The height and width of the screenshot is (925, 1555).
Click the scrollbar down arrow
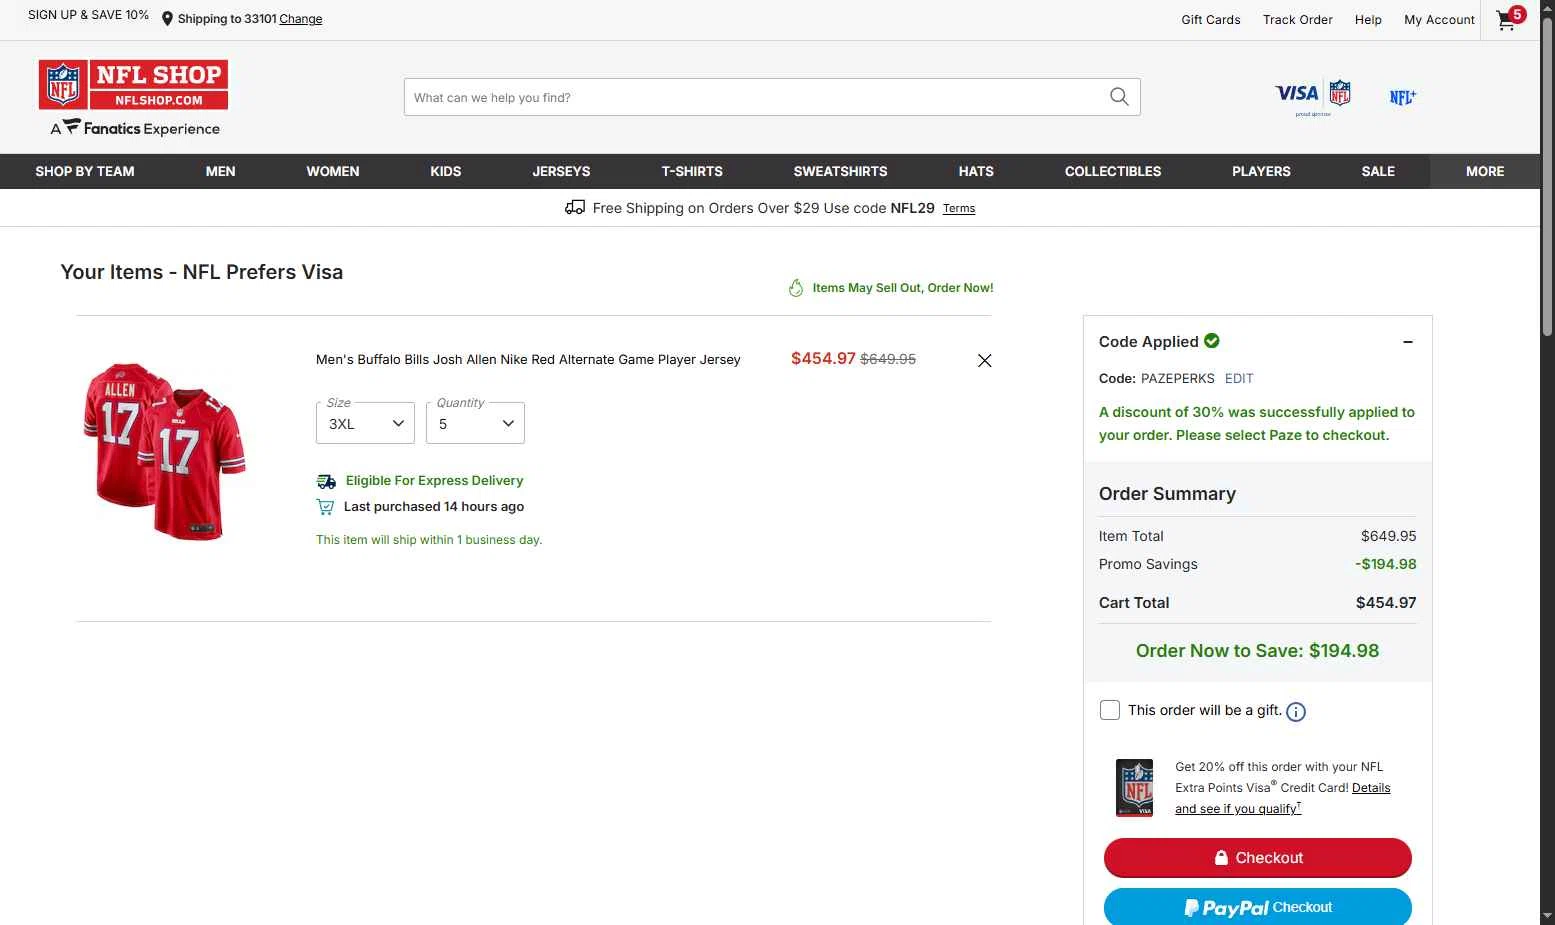[1547, 916]
